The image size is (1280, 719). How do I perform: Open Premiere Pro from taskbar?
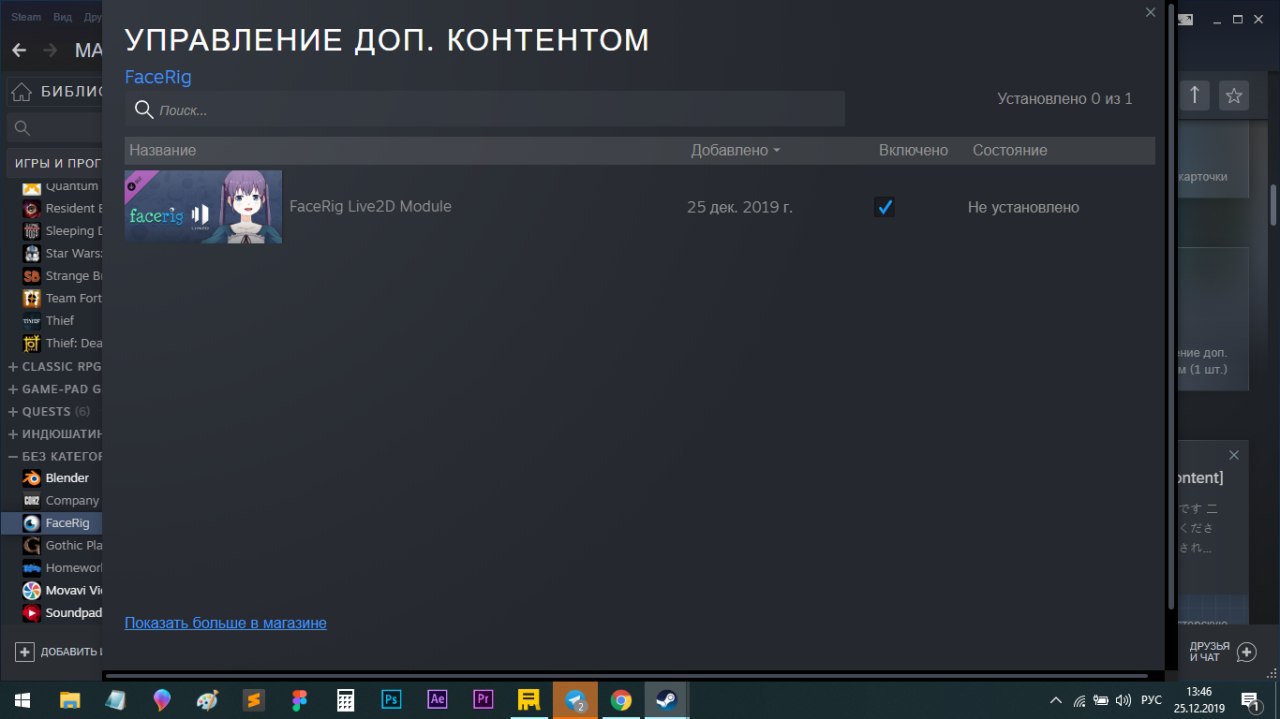coord(483,699)
